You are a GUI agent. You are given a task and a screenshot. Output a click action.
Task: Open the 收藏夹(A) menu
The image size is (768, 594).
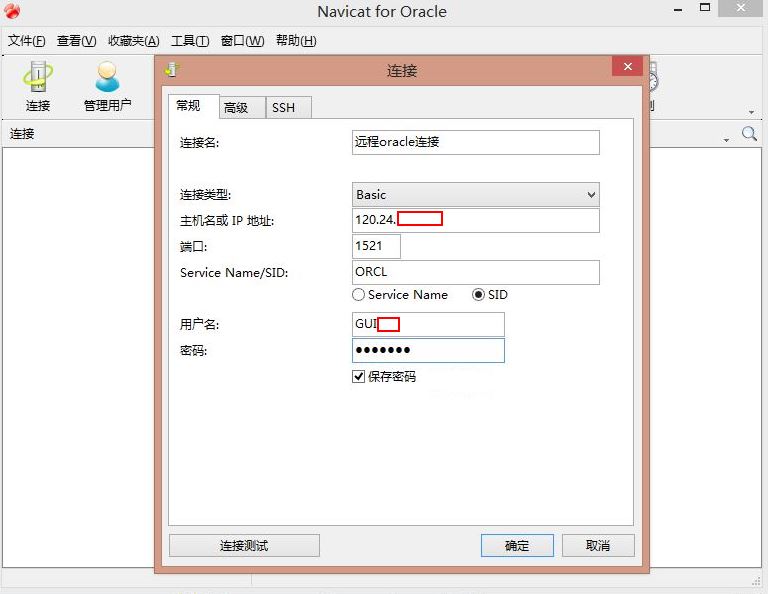134,41
